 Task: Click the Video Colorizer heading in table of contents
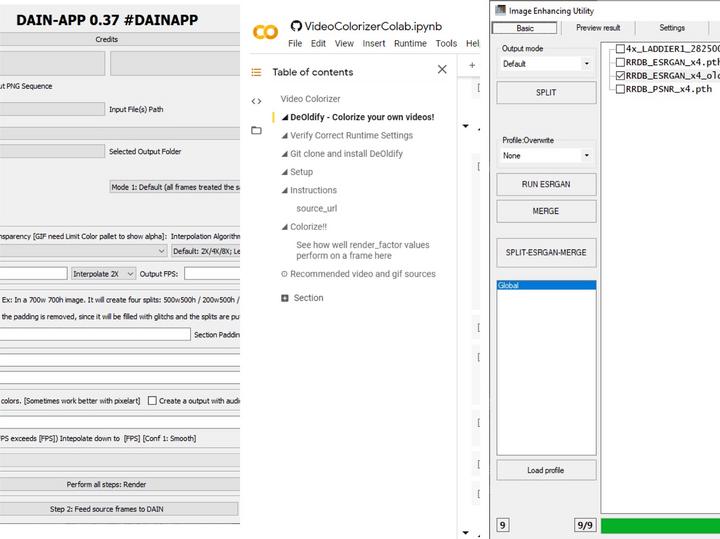(310, 99)
